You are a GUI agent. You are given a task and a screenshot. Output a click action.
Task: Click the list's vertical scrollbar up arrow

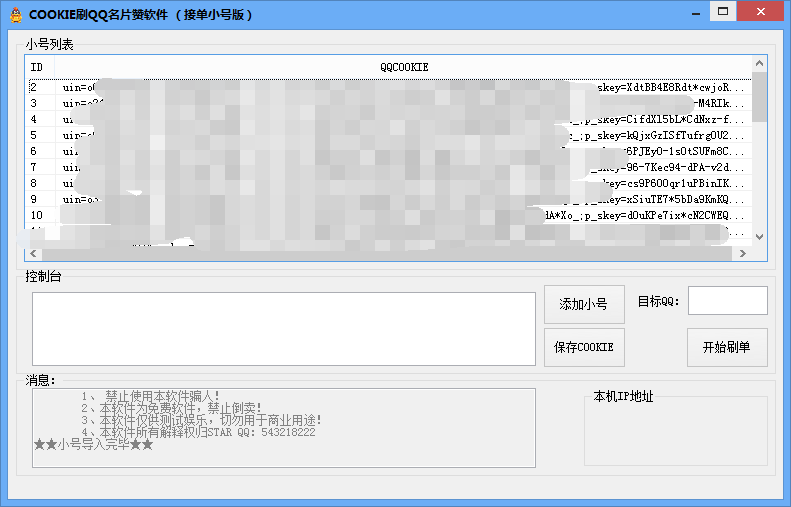point(759,64)
